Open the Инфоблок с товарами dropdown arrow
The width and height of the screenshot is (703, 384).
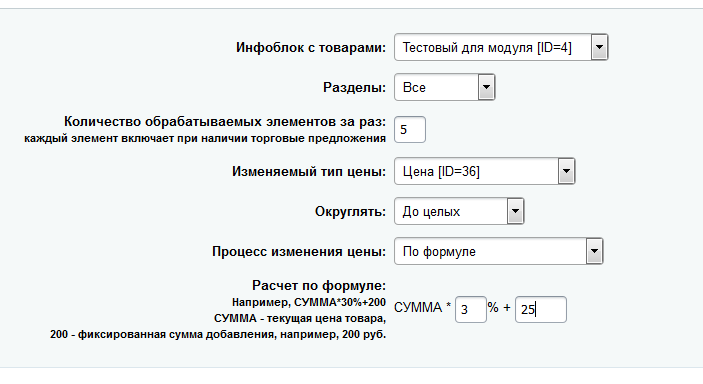pos(599,47)
